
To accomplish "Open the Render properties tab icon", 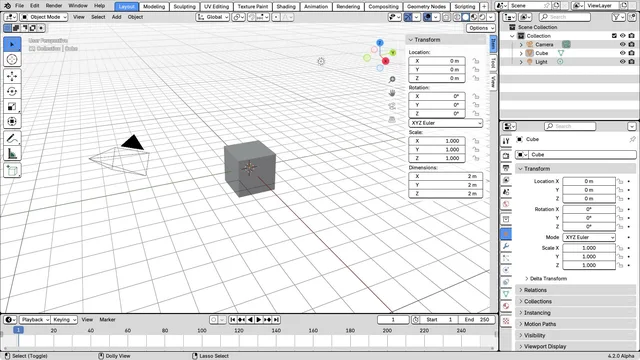I will coord(506,156).
